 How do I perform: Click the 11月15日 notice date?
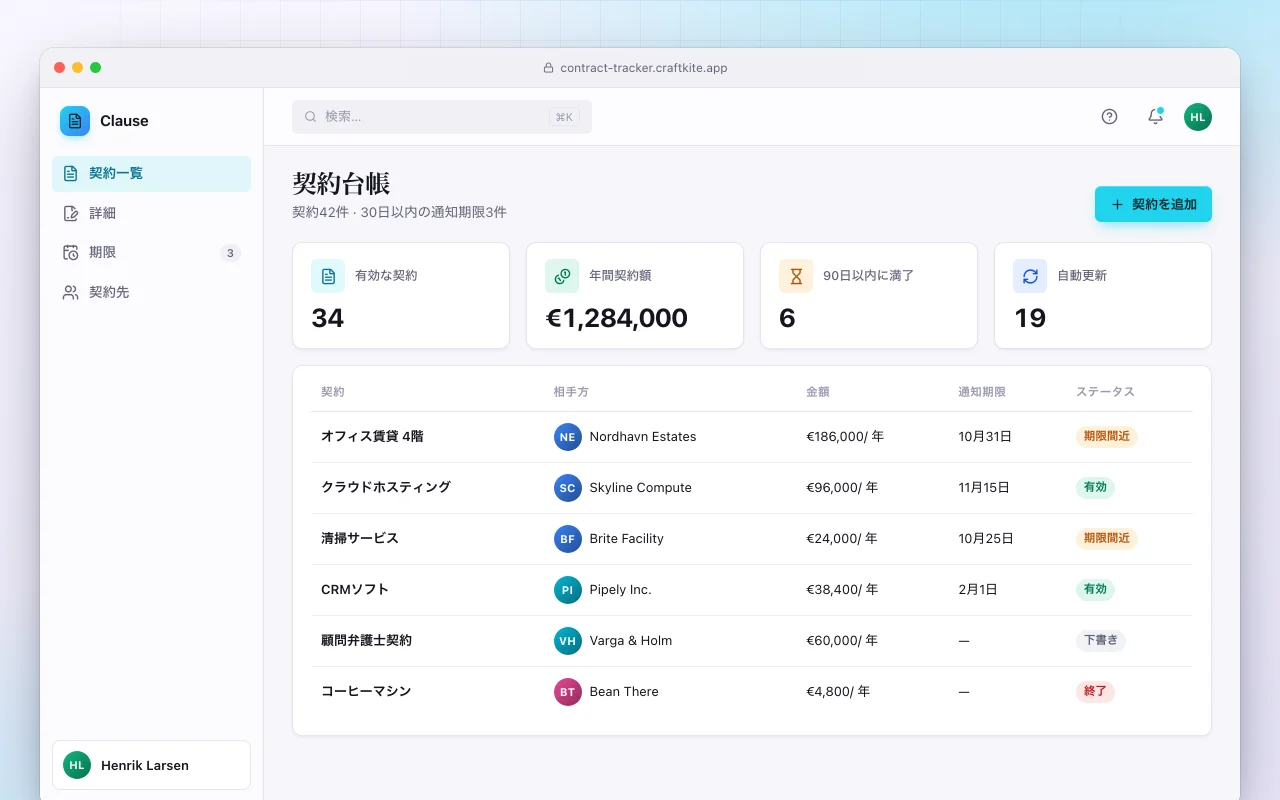984,488
